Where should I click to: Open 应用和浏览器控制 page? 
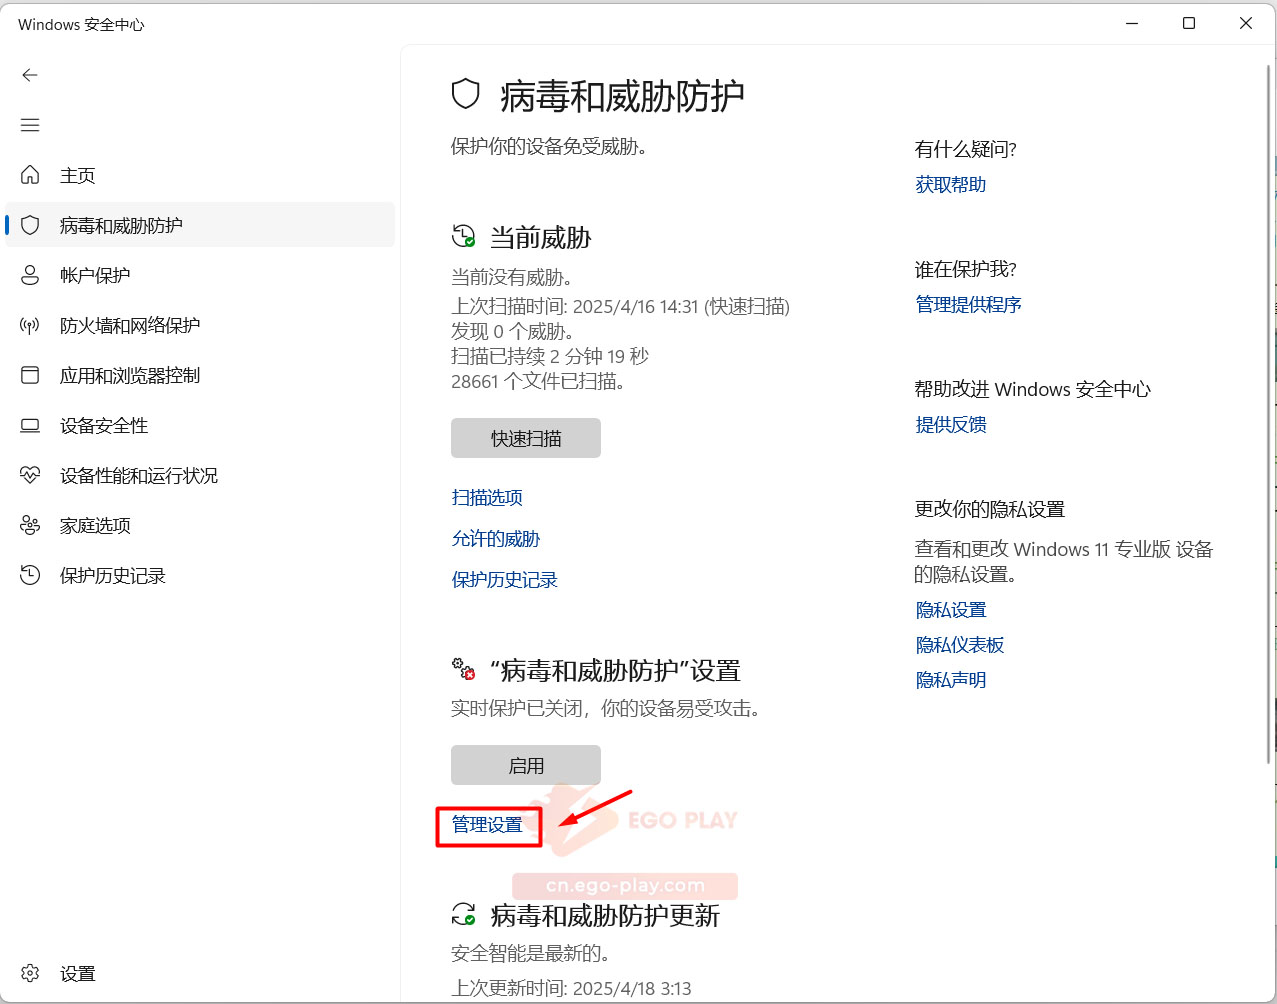pos(200,375)
